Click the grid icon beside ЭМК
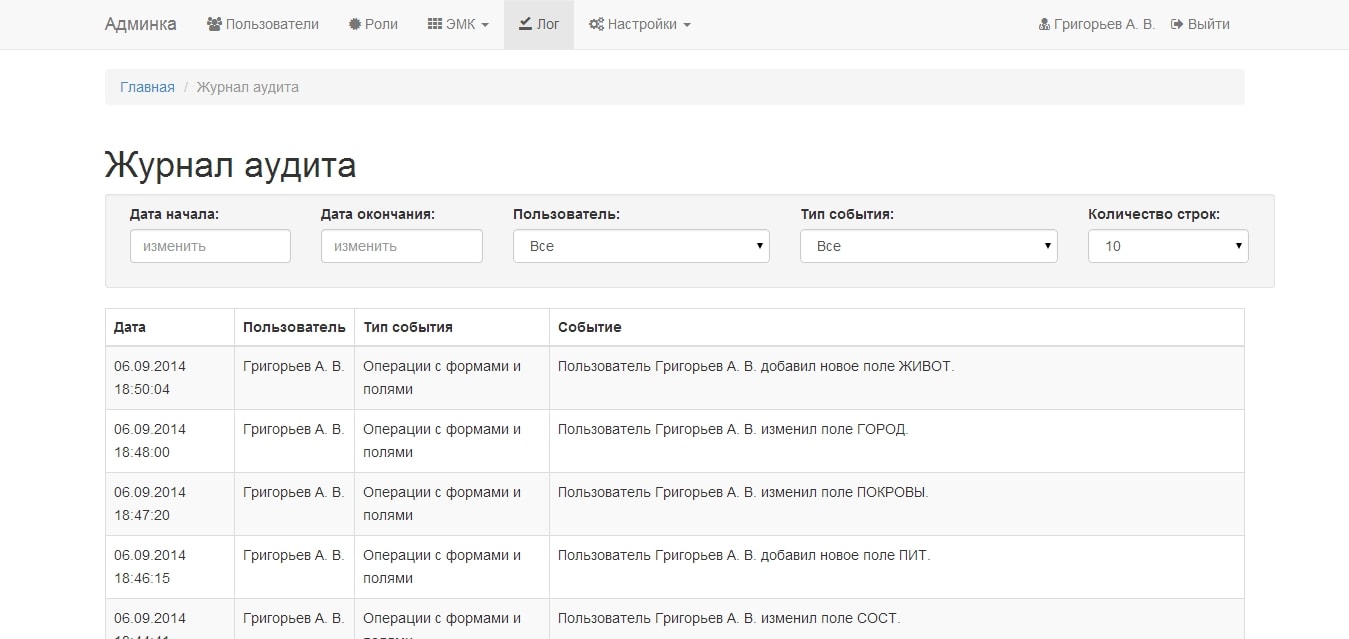 tap(435, 24)
